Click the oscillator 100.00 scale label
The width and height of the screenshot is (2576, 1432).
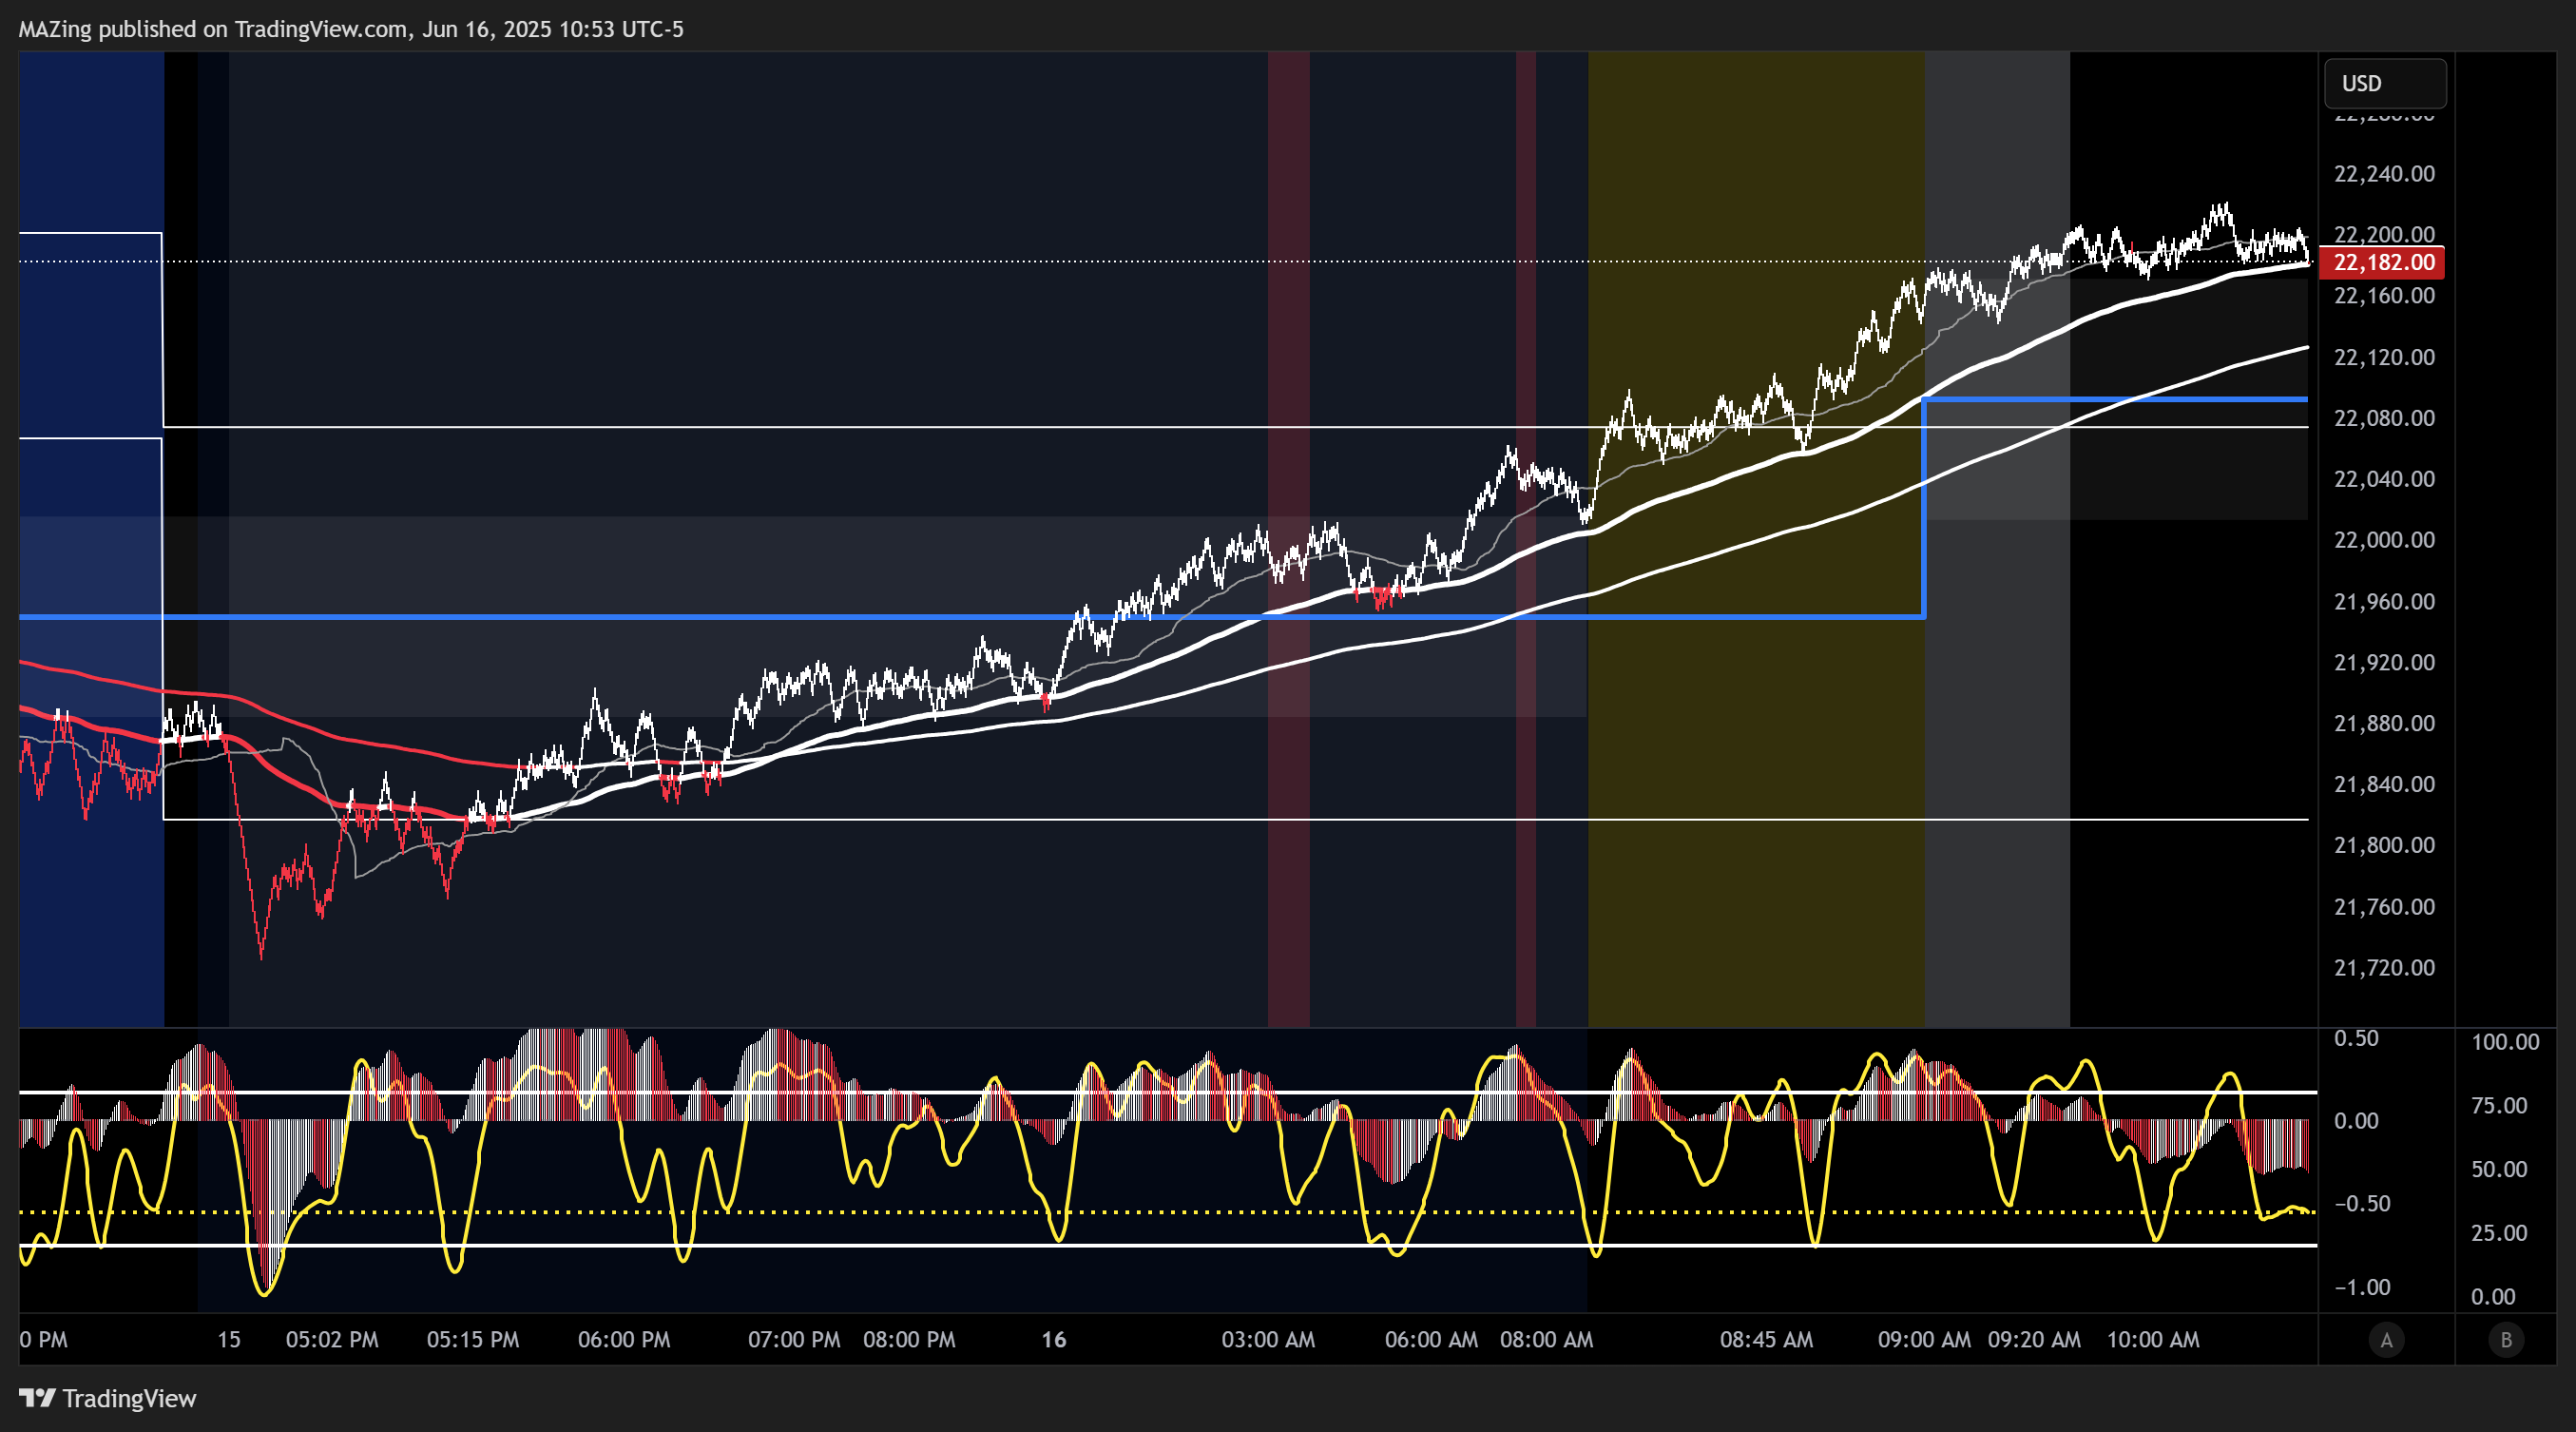2505,1042
